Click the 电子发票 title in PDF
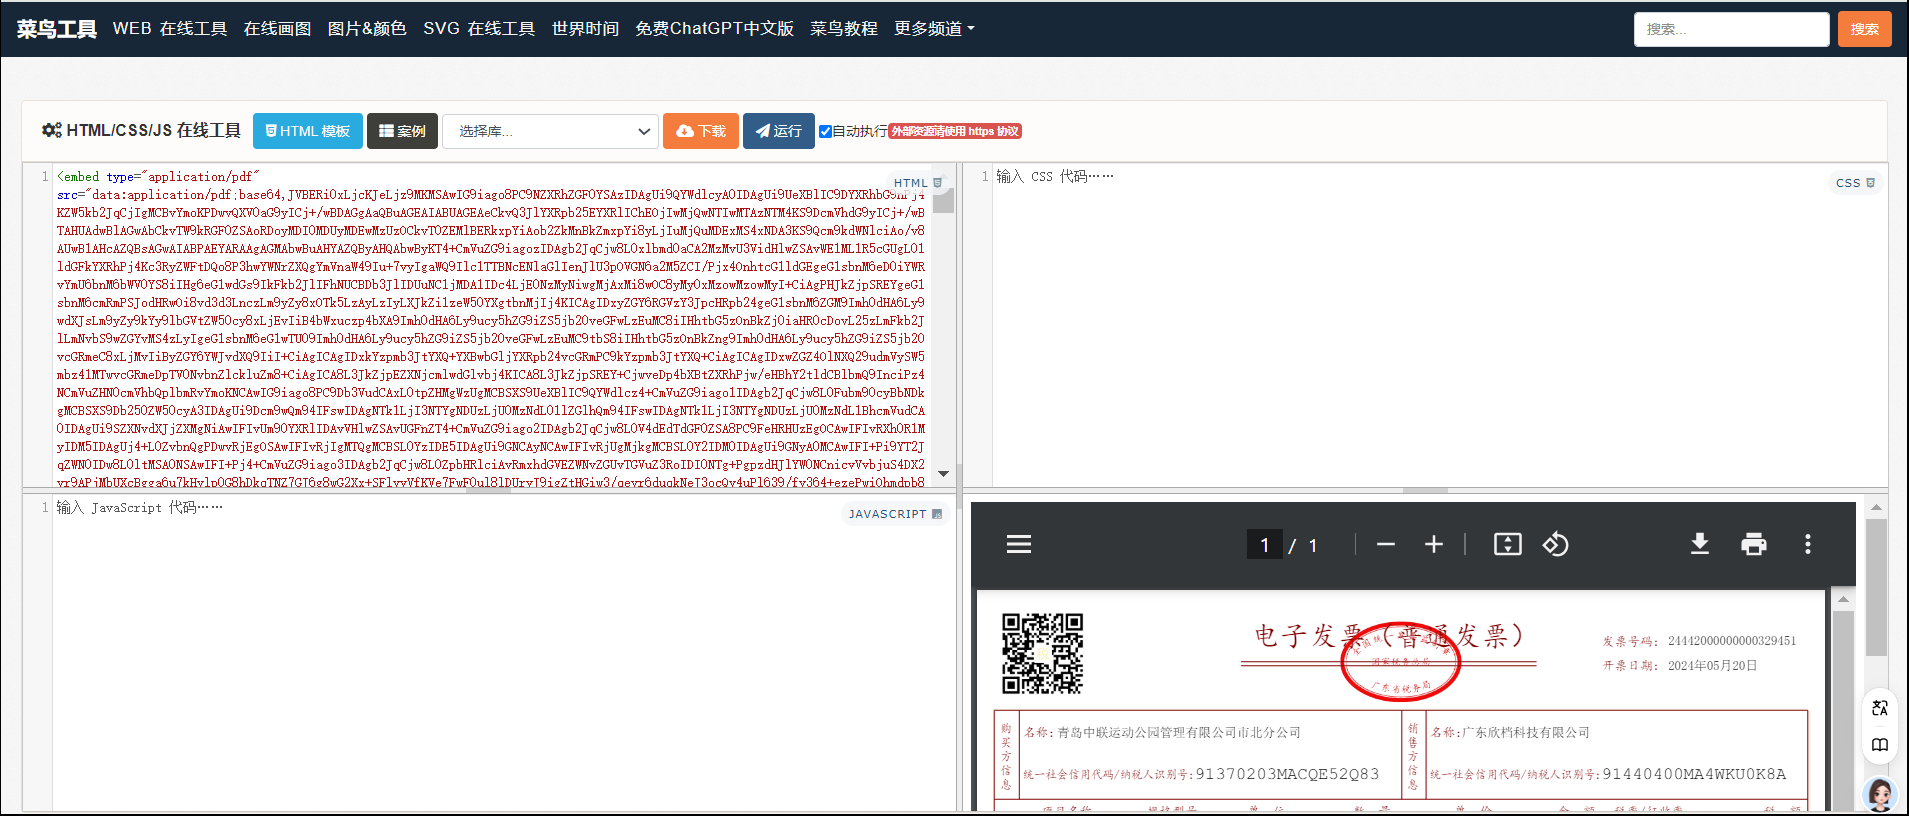 click(1388, 636)
